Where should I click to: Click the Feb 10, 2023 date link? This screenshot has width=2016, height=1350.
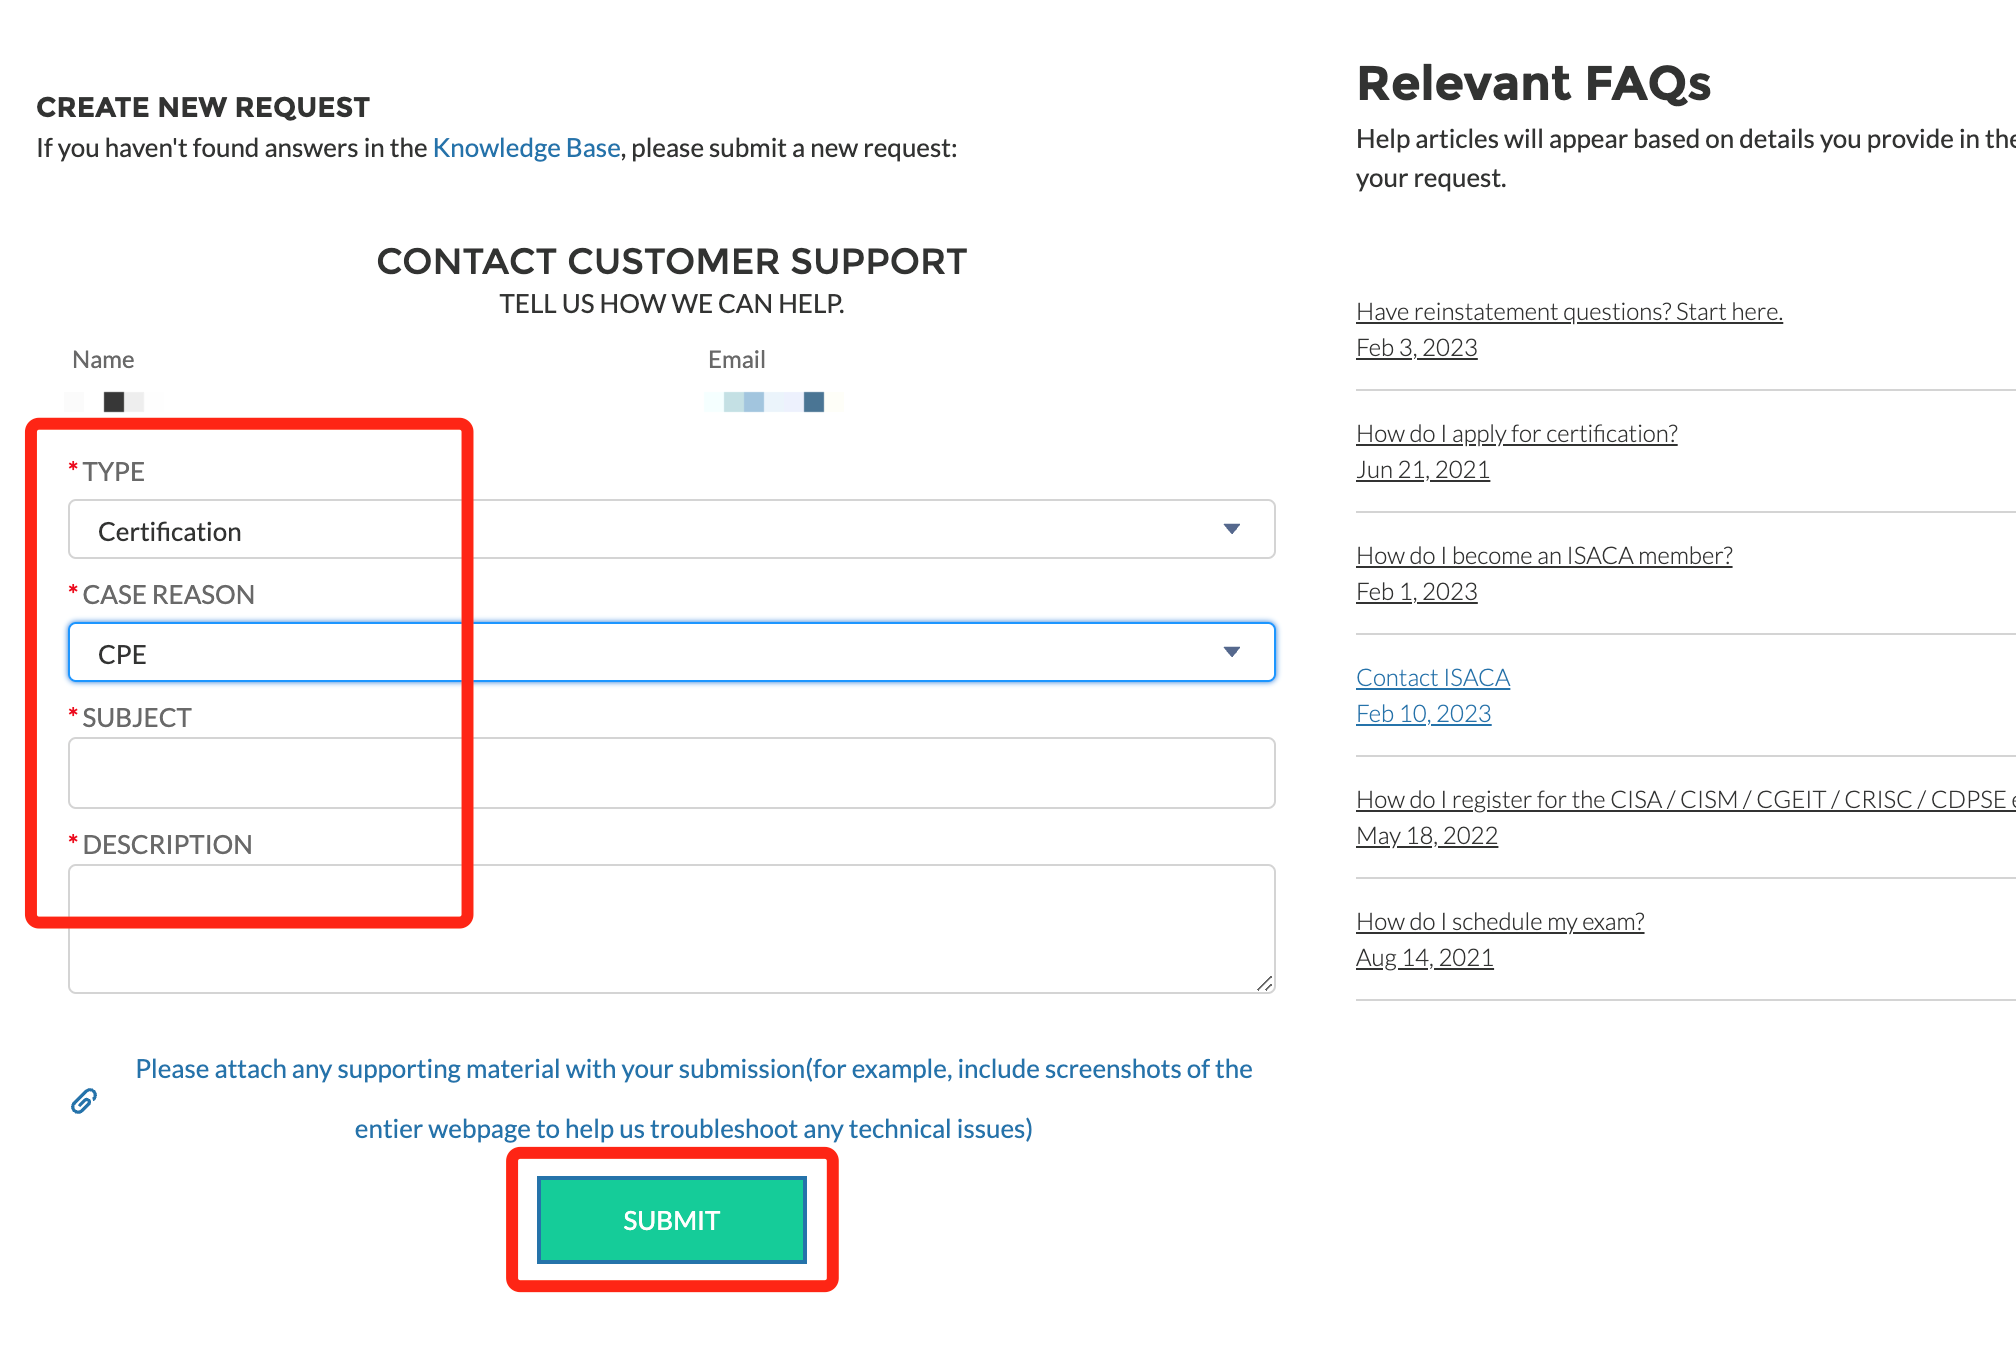[x=1423, y=714]
